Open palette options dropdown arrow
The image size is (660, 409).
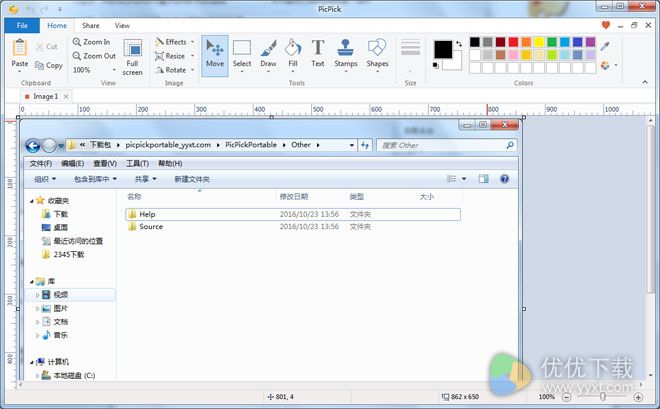click(x=616, y=65)
